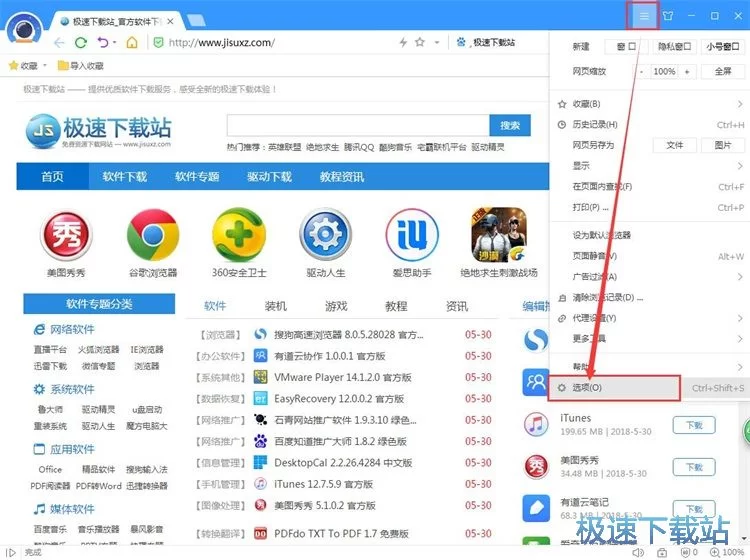750x560 pixels.
Task: Increase page zoom with plus button
Action: click(x=688, y=72)
